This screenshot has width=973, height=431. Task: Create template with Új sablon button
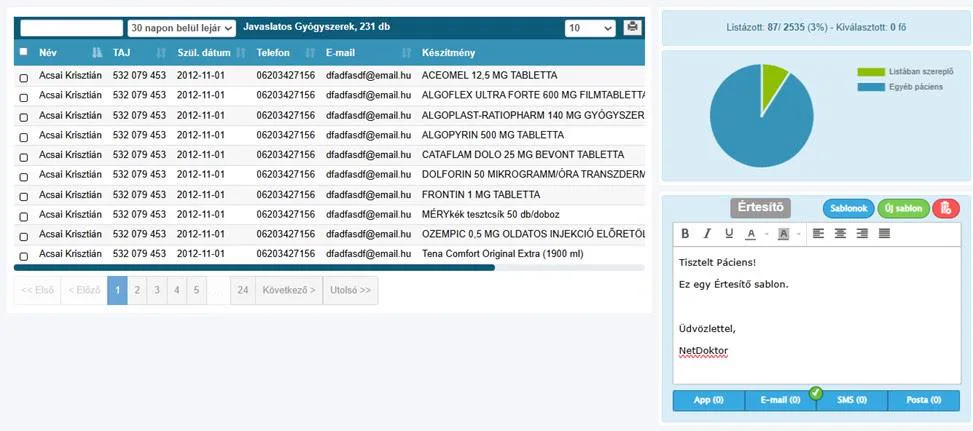(904, 208)
